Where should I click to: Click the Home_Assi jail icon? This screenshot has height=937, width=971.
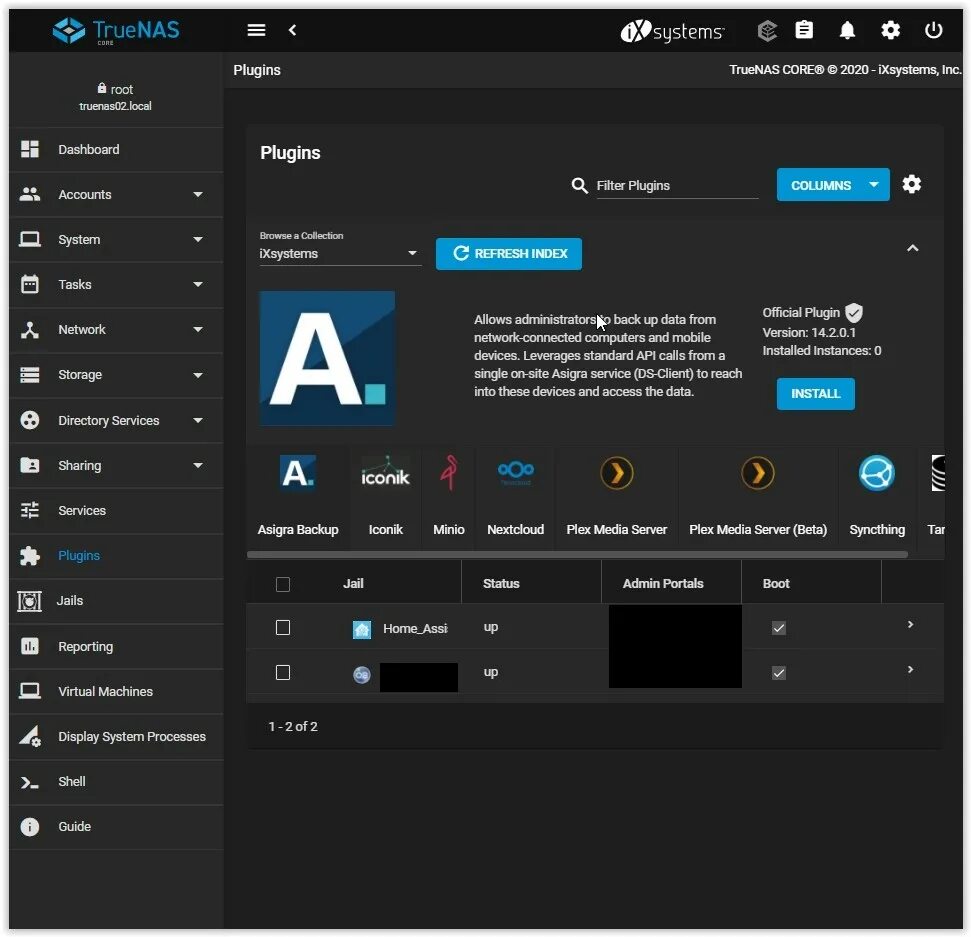[362, 629]
